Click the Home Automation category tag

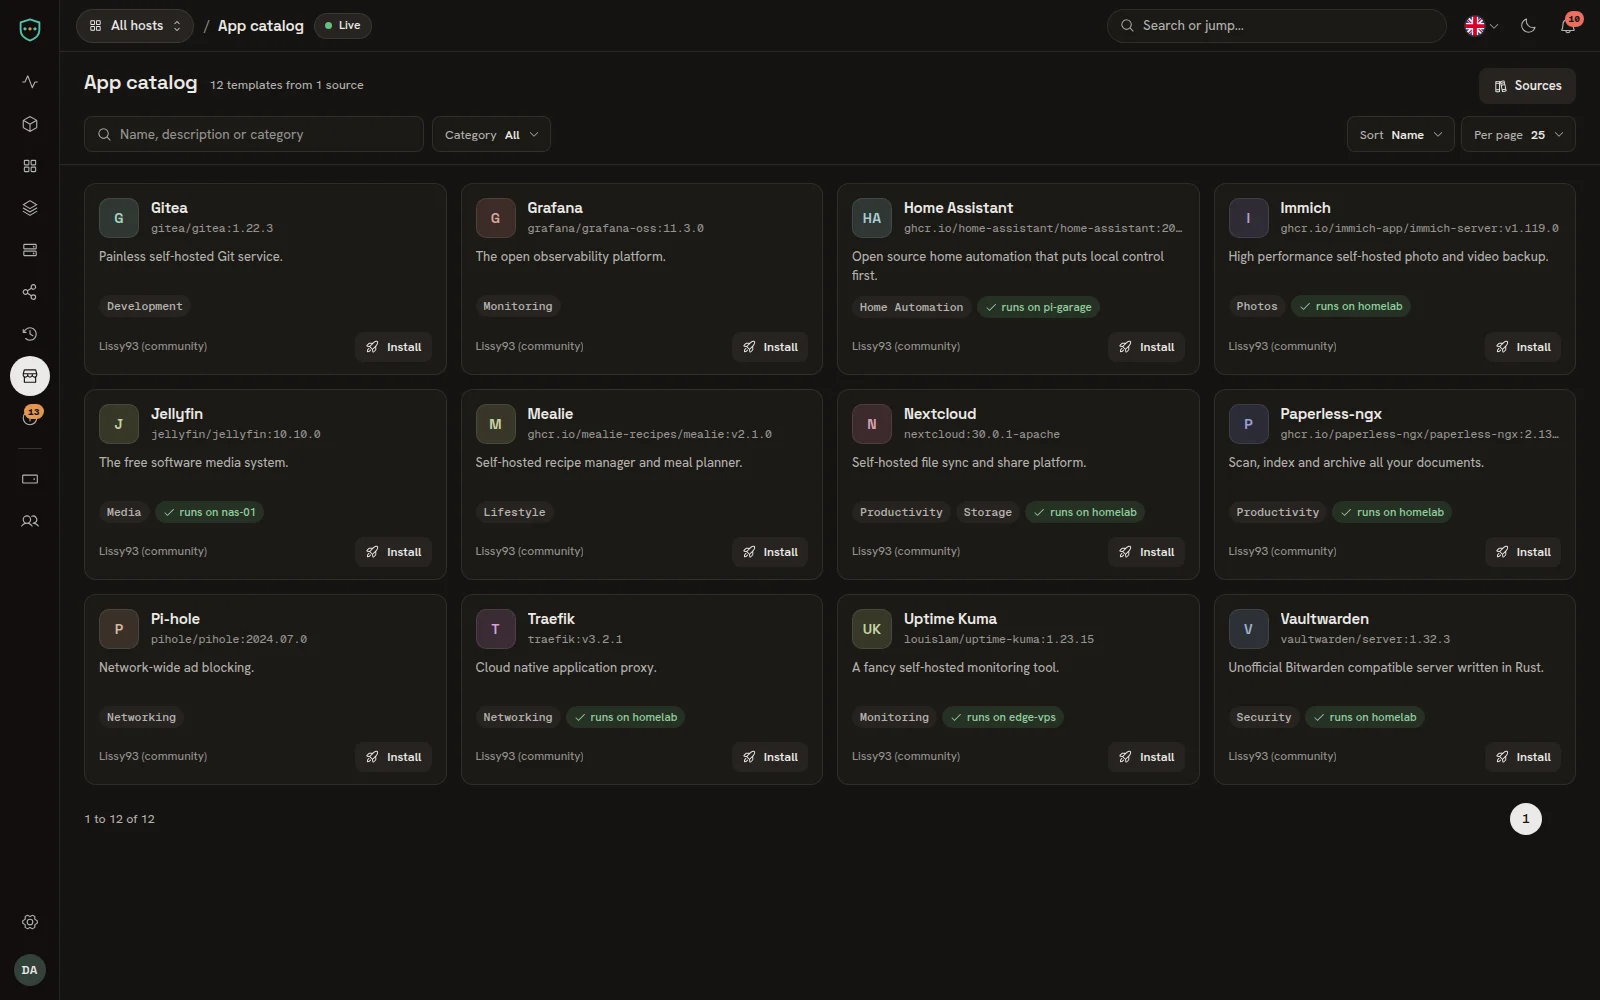pyautogui.click(x=911, y=307)
